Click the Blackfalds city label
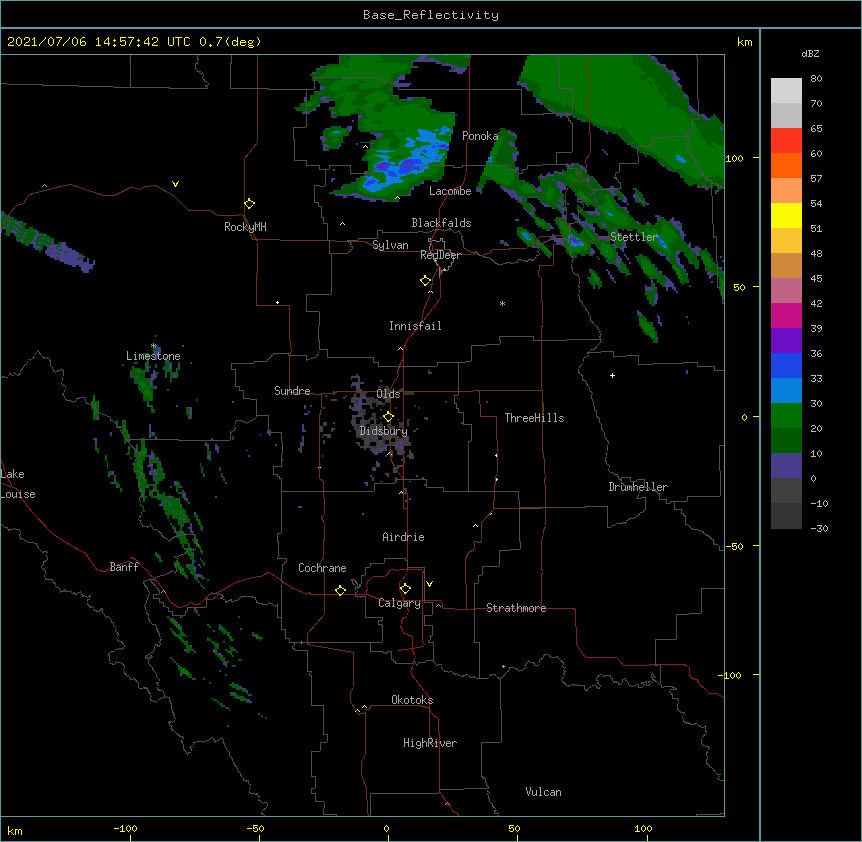The width and height of the screenshot is (862, 842). pyautogui.click(x=441, y=223)
